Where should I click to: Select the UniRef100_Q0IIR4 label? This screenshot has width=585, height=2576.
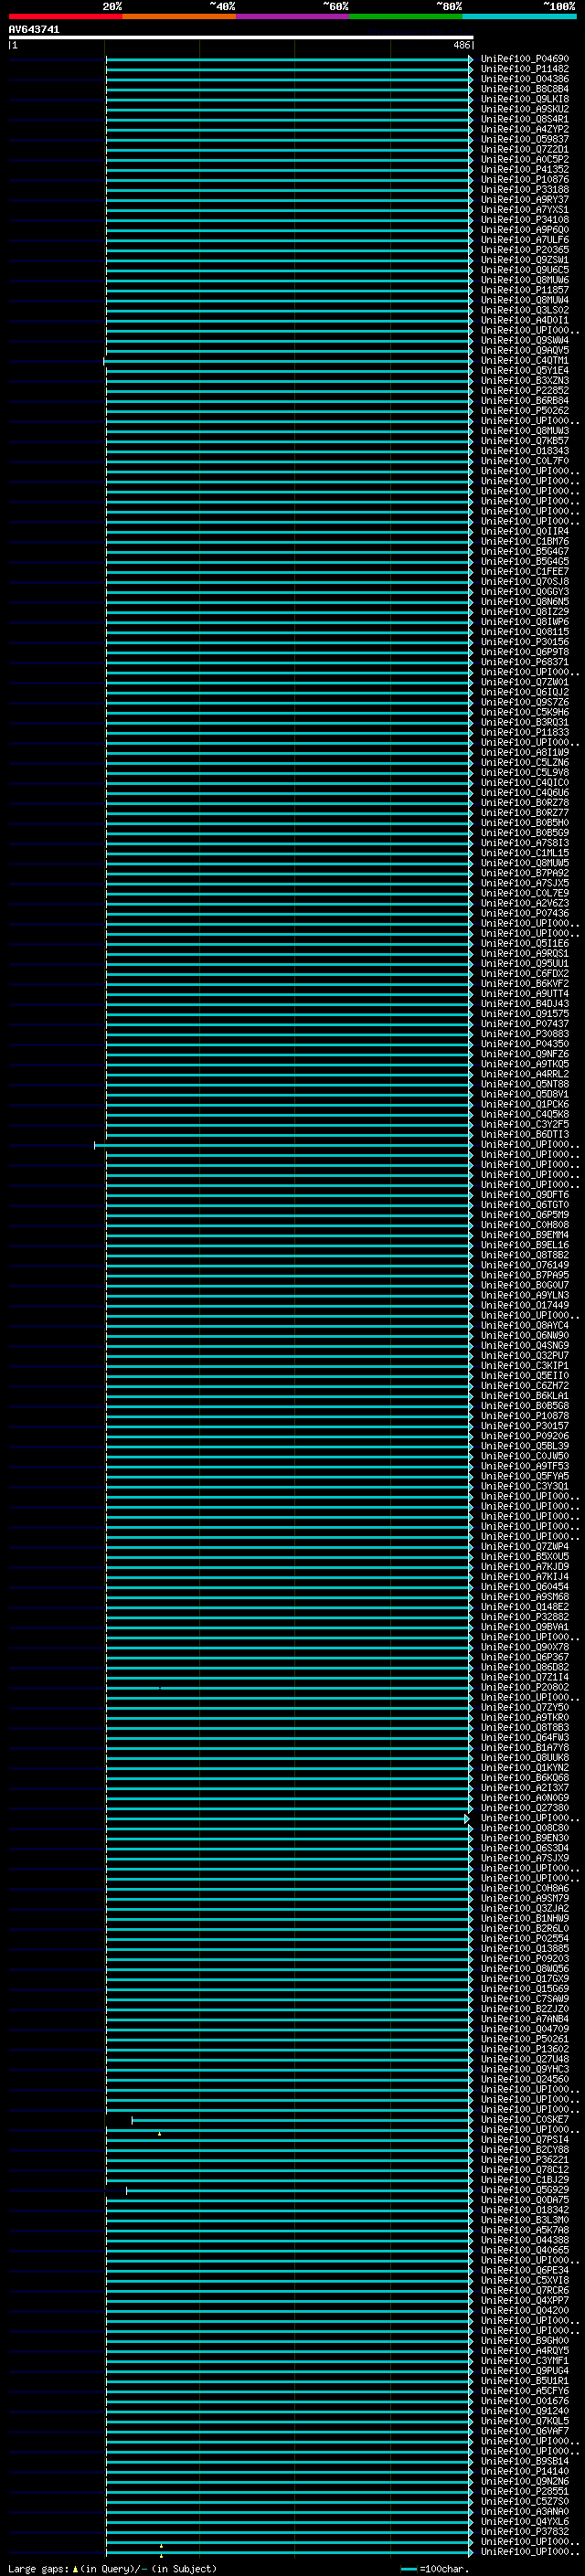(x=525, y=532)
